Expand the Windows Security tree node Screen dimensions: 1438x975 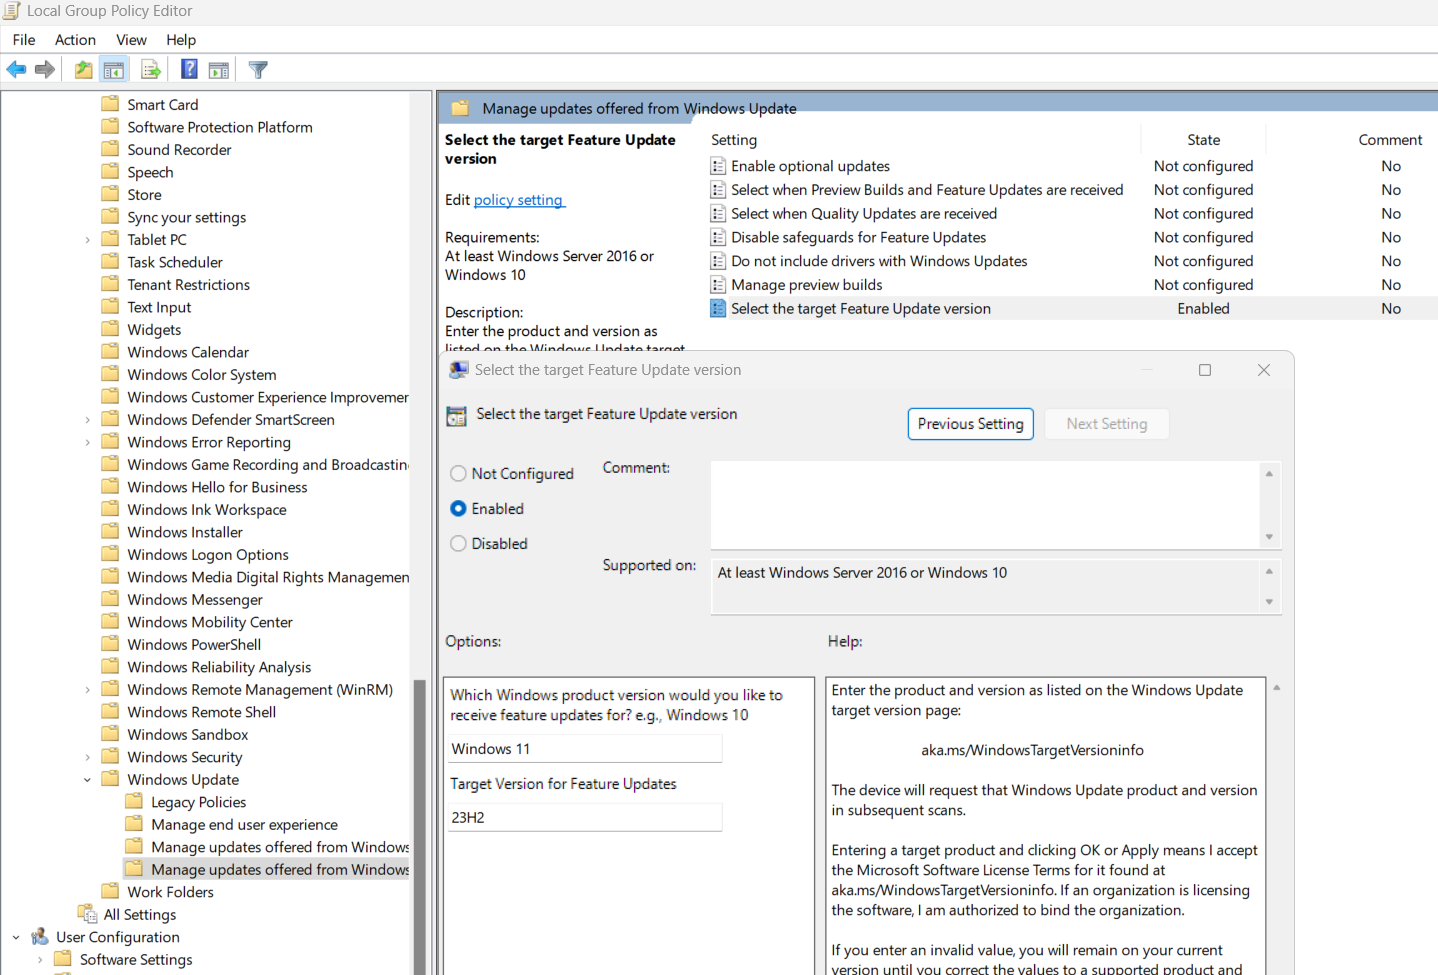[x=88, y=758]
